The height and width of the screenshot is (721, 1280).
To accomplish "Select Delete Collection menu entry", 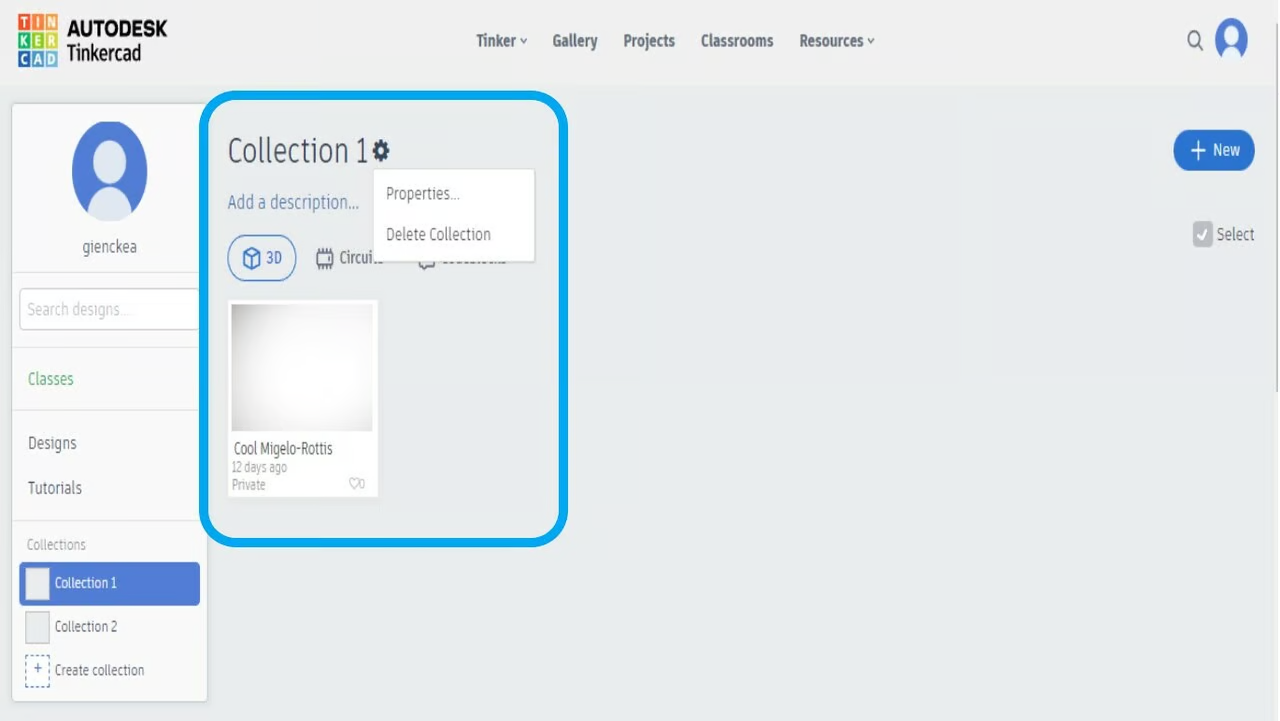I will 438,235.
